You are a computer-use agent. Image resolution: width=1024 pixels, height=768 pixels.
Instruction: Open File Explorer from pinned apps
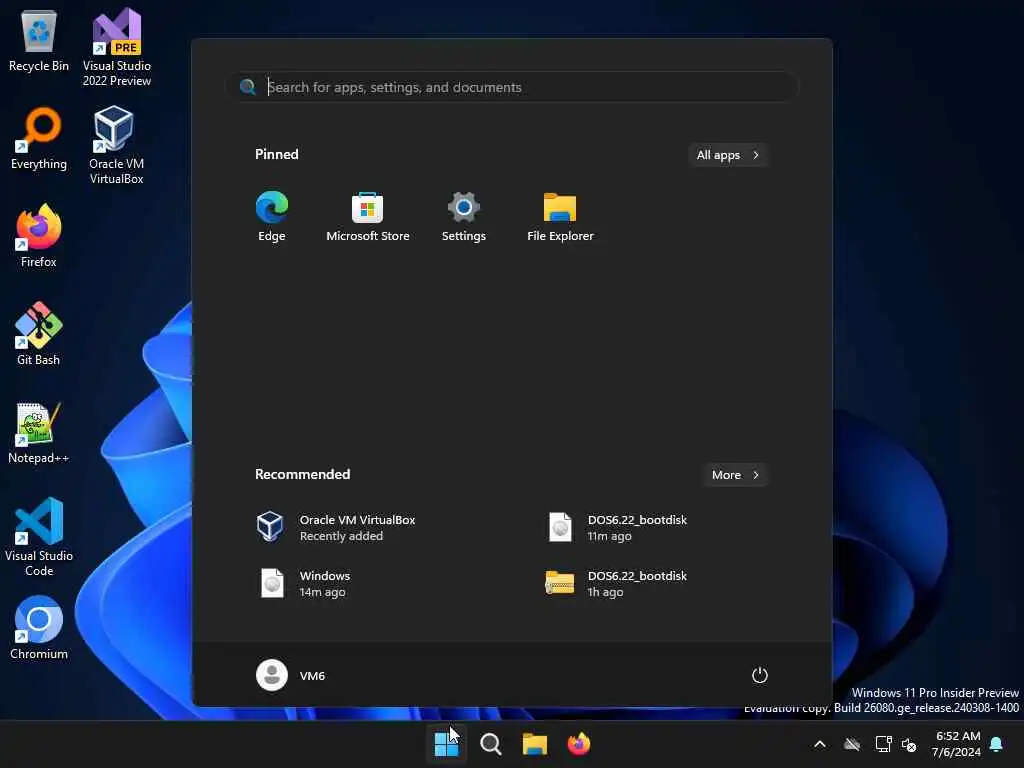pyautogui.click(x=560, y=217)
